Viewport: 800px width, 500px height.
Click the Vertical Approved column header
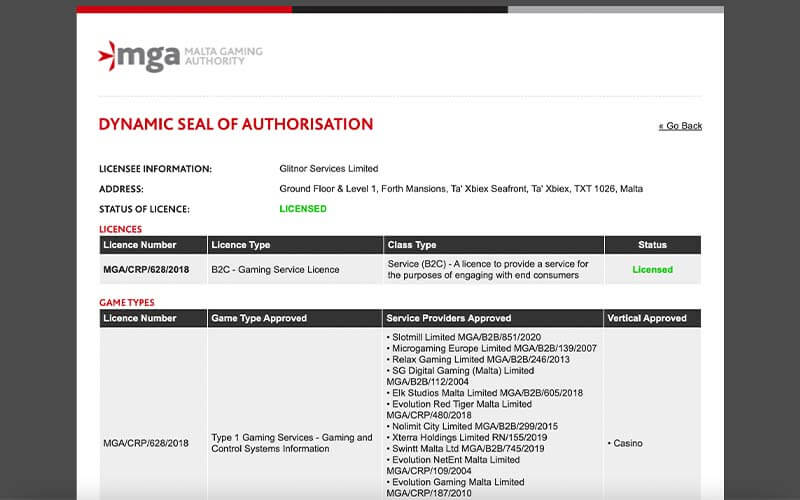652,318
